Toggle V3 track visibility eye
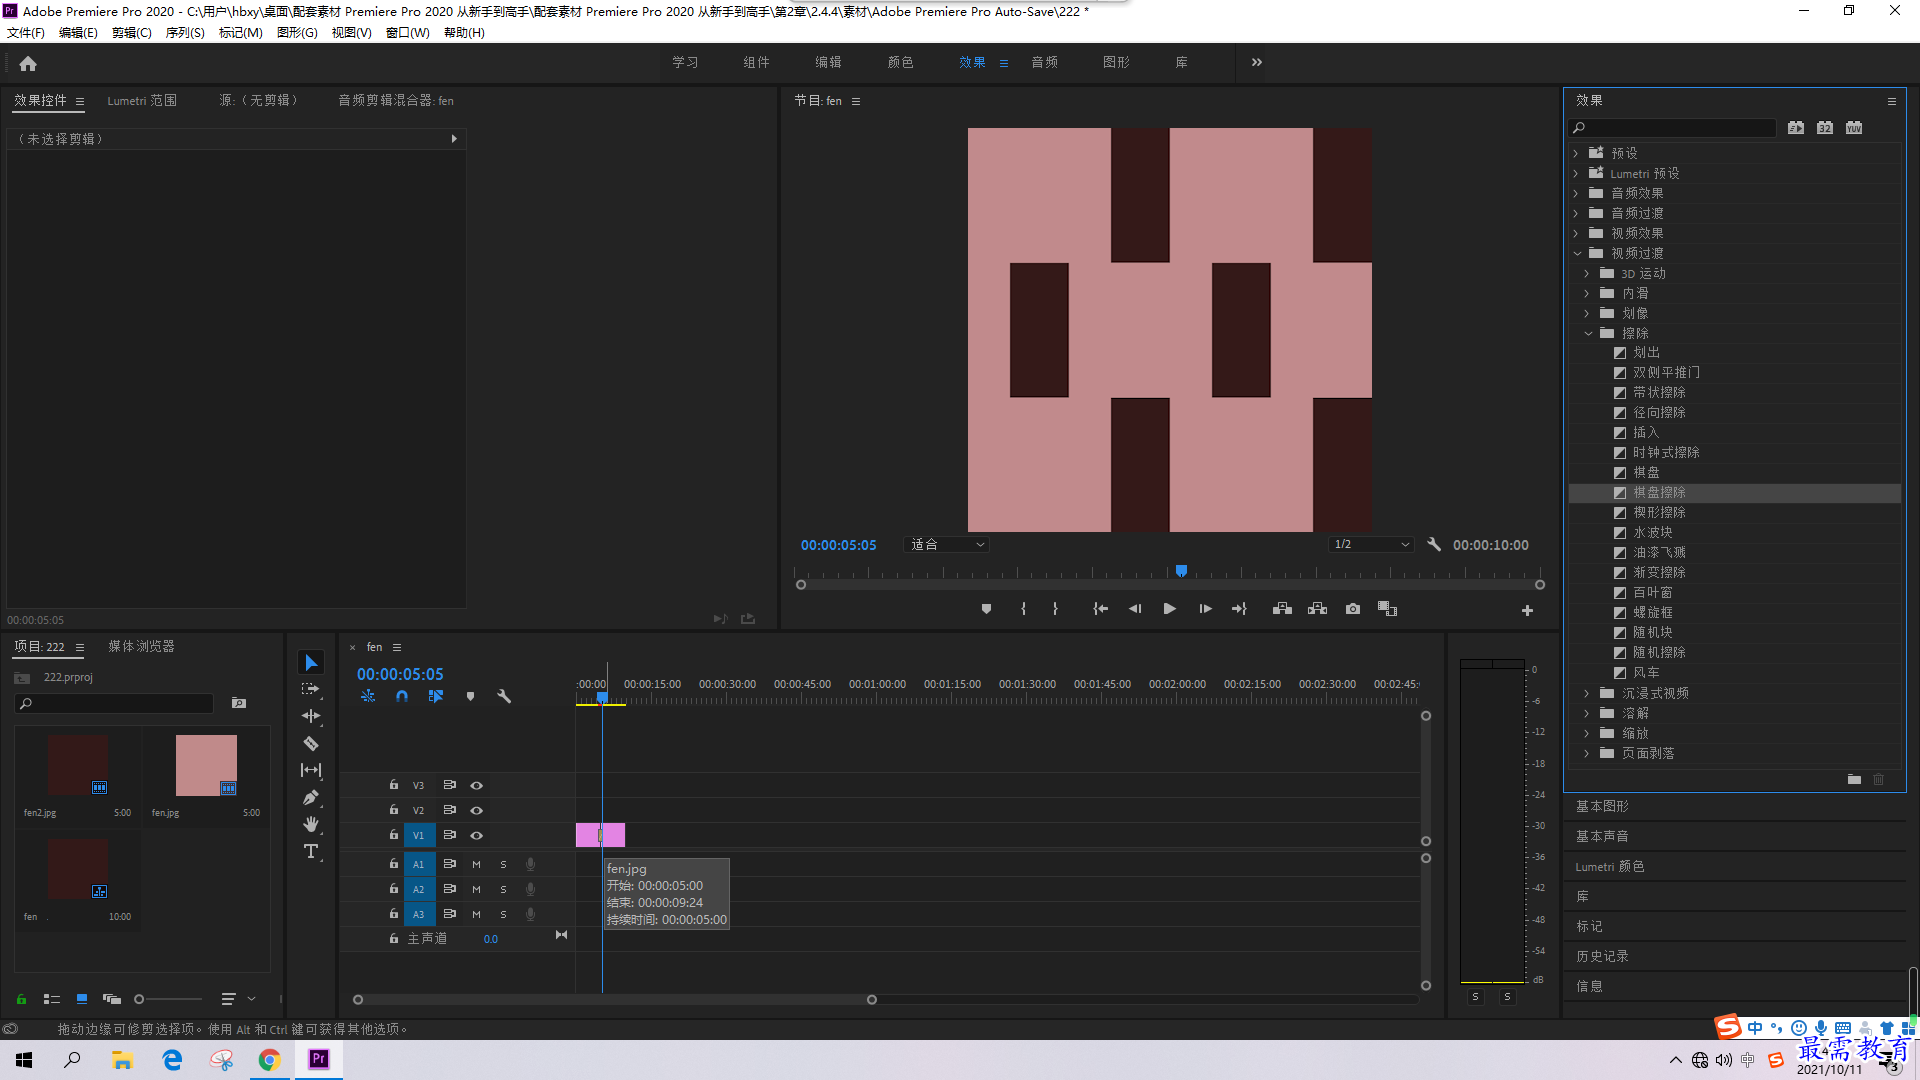Viewport: 1920px width, 1080px height. coord(477,785)
